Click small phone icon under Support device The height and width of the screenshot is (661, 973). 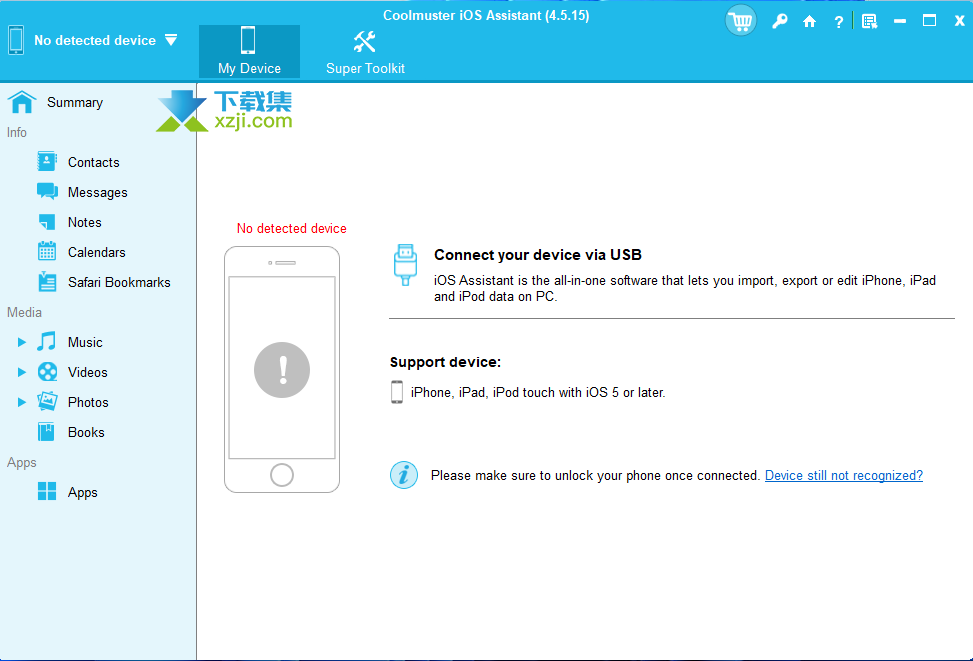[x=397, y=392]
